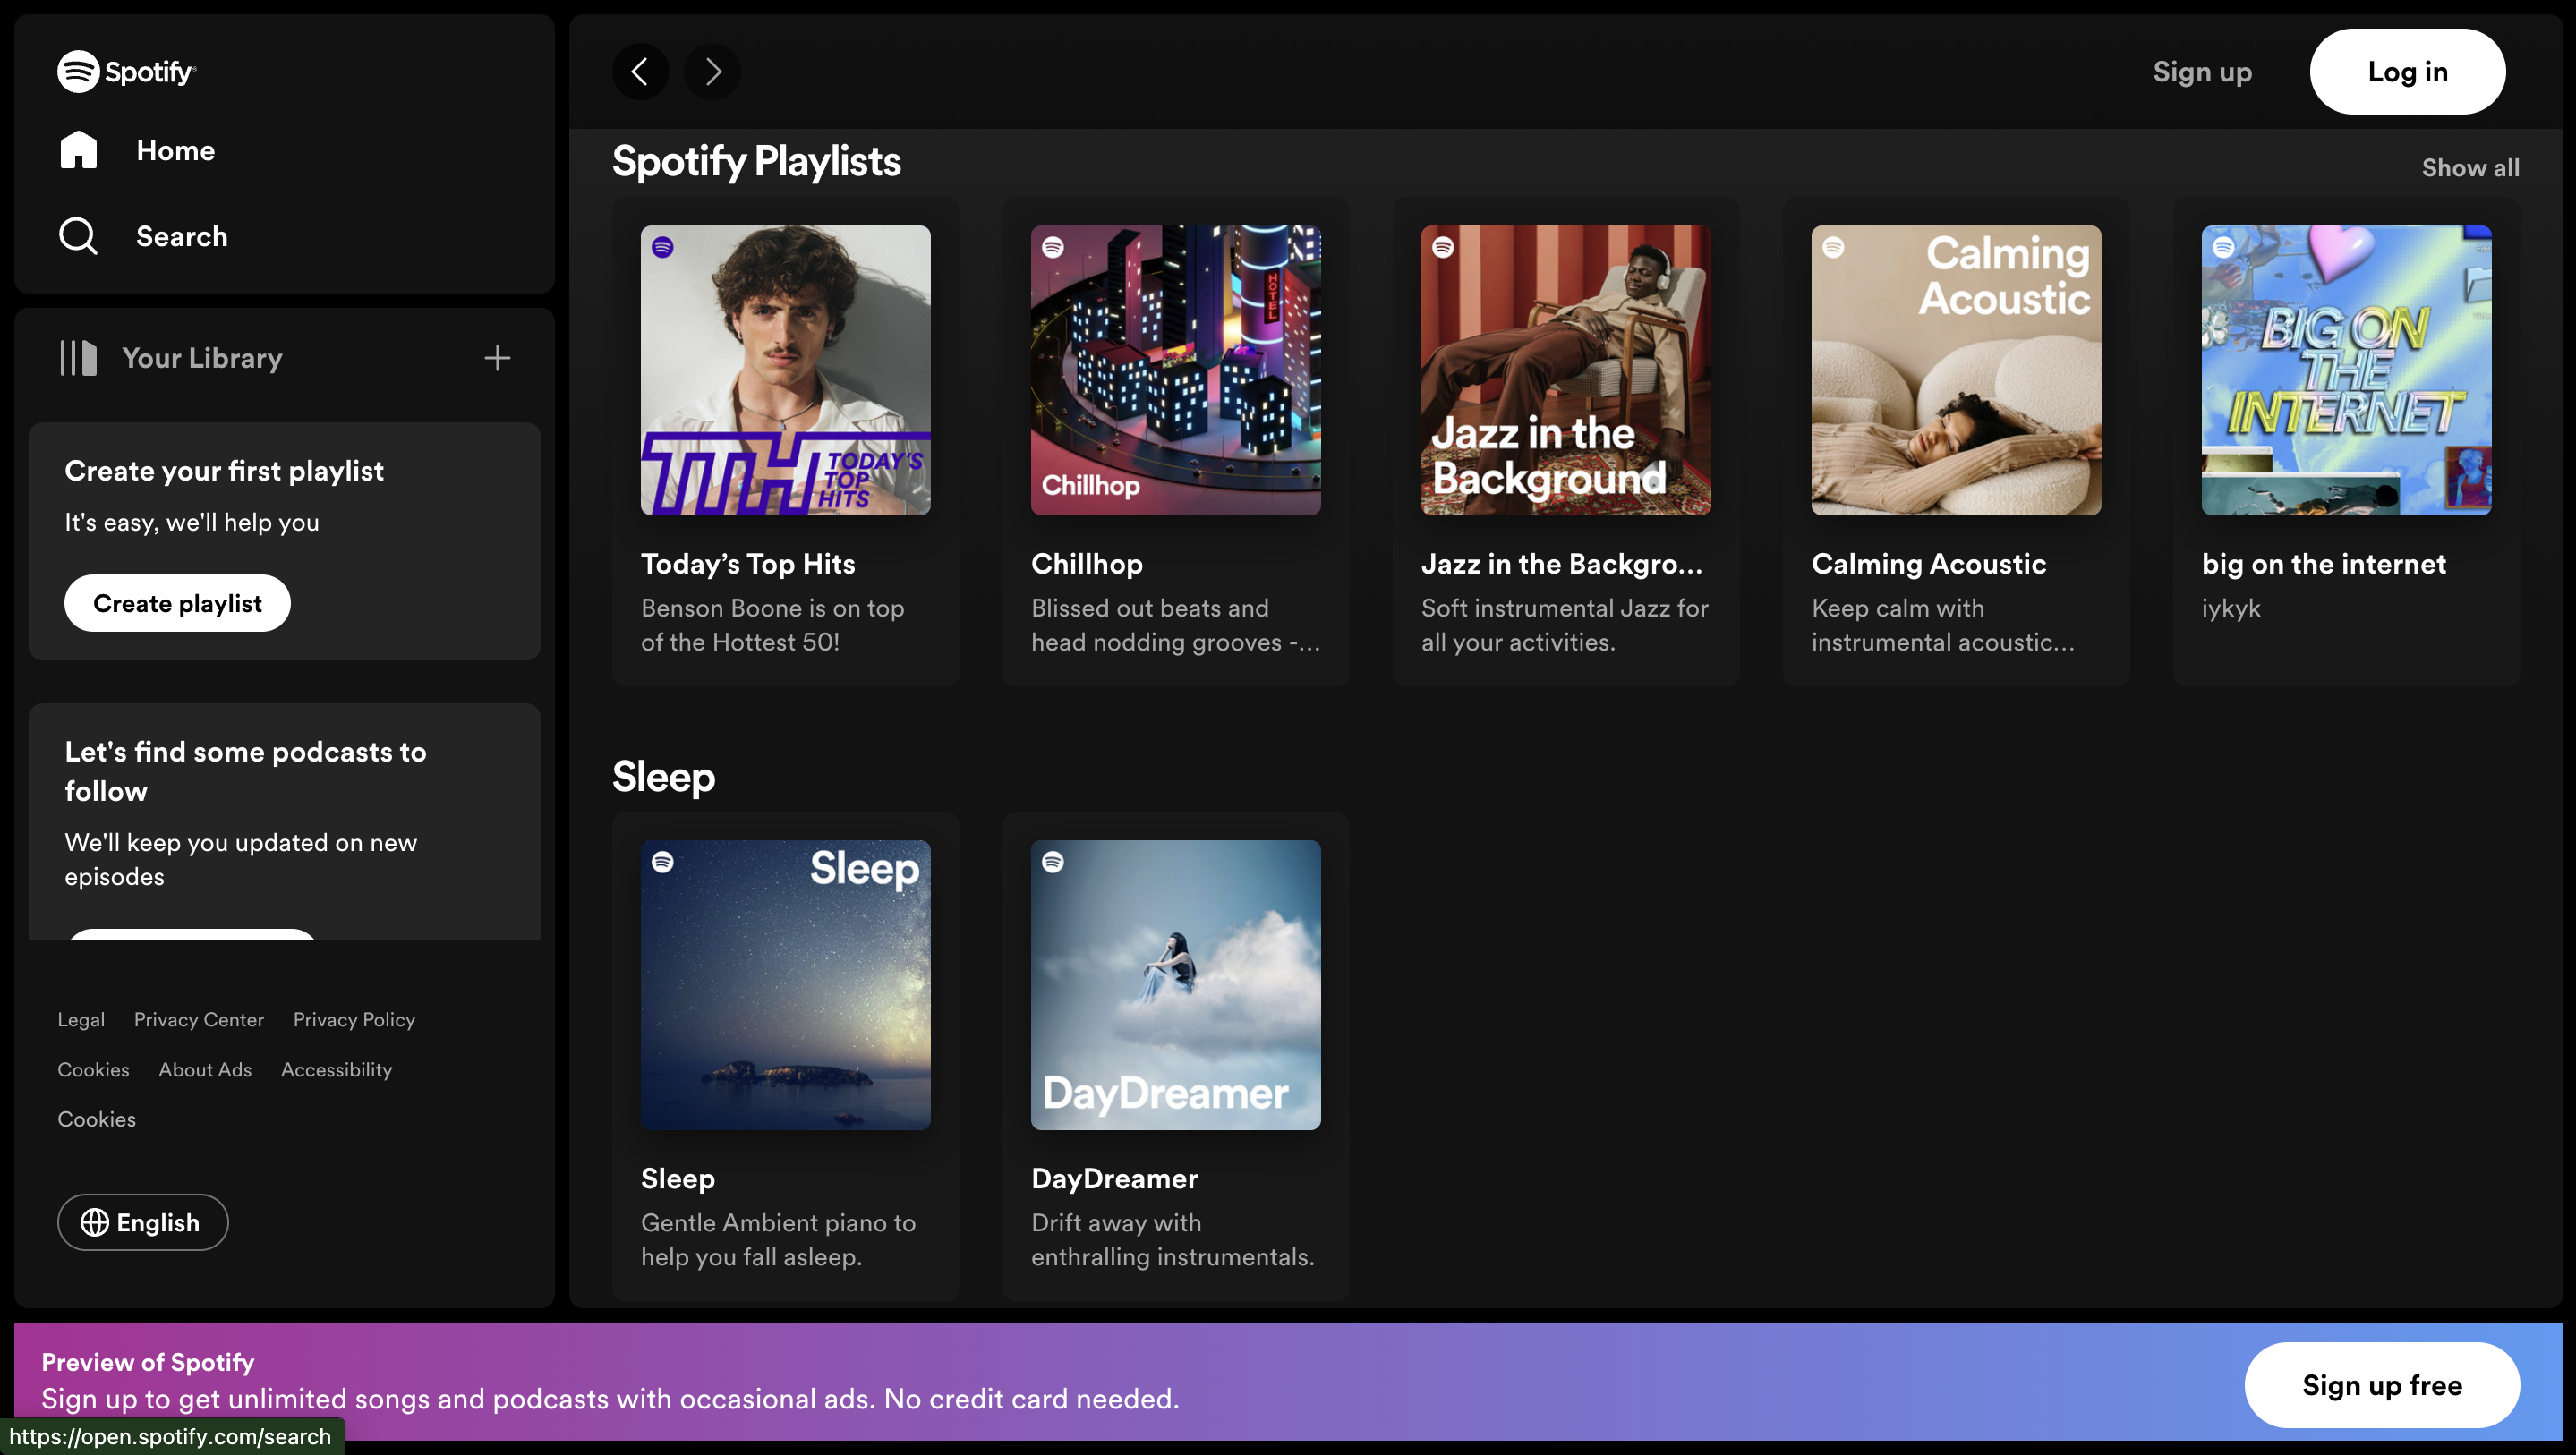
Task: Open the DayDreamer playlist cover
Action: coord(1175,985)
